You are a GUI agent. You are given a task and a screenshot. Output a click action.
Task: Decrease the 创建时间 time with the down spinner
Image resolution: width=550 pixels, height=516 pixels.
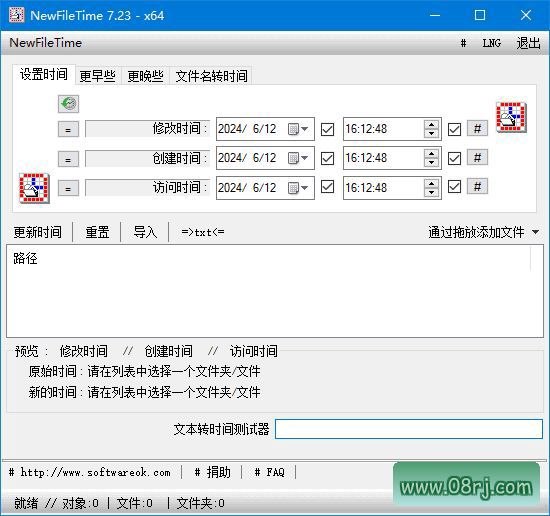tap(431, 163)
